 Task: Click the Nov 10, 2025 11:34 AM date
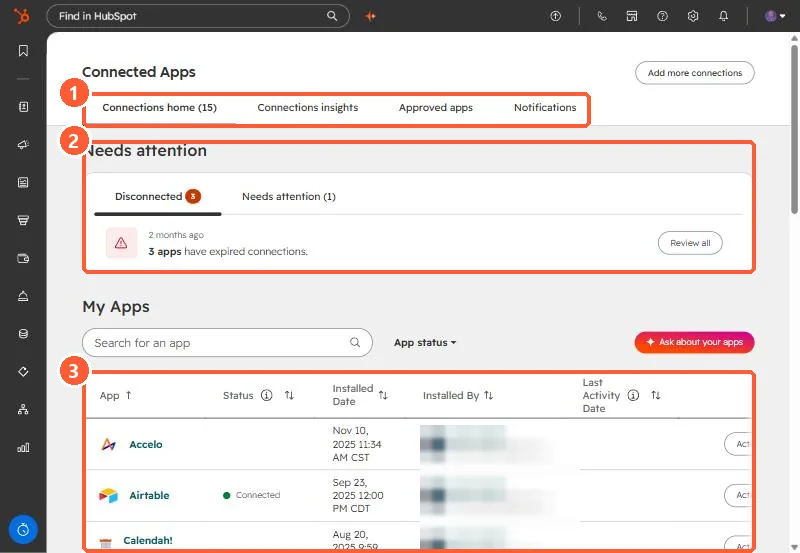click(357, 444)
